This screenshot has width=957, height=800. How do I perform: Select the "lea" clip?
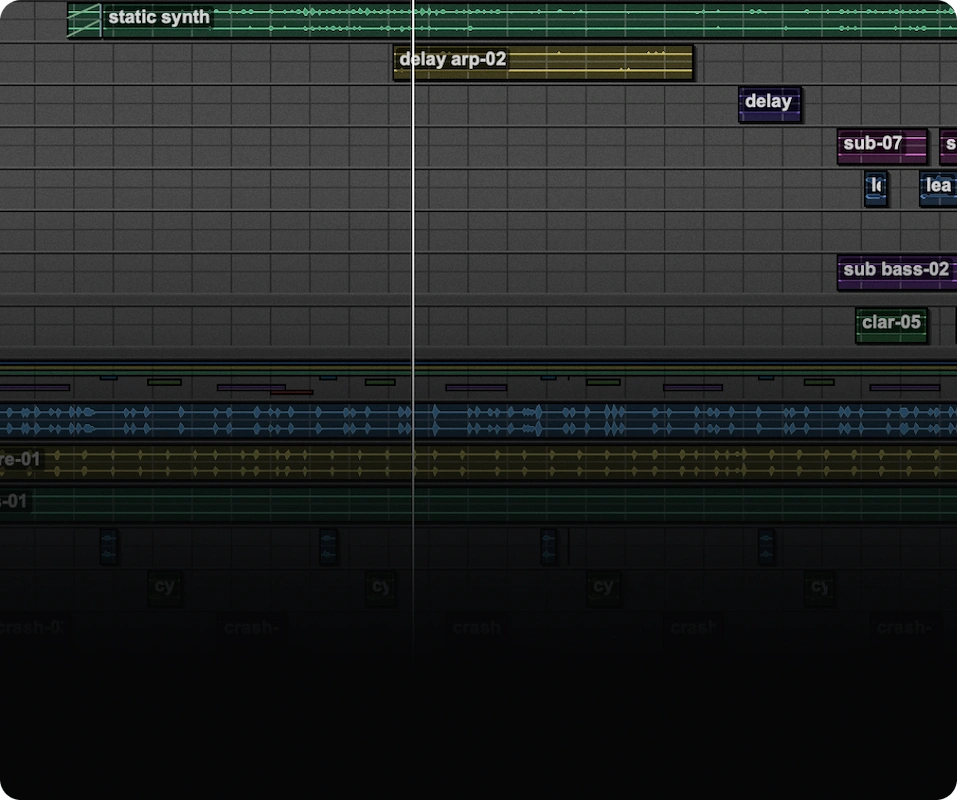pyautogui.click(x=938, y=189)
